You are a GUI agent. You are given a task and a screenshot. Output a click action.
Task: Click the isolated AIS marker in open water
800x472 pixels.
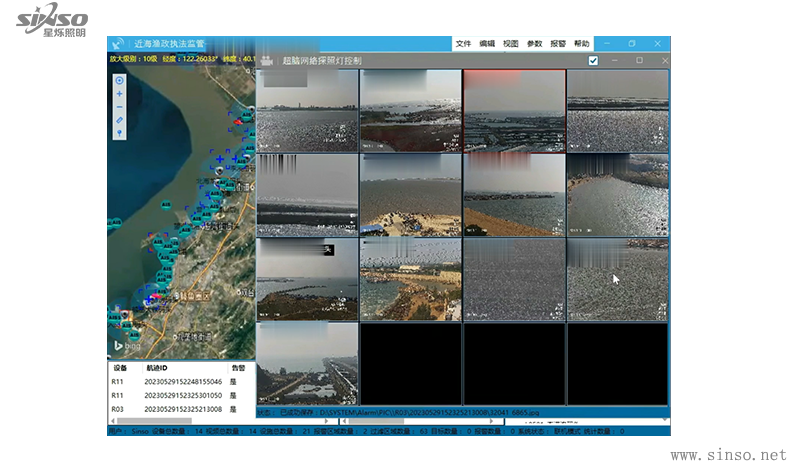[x=166, y=205]
